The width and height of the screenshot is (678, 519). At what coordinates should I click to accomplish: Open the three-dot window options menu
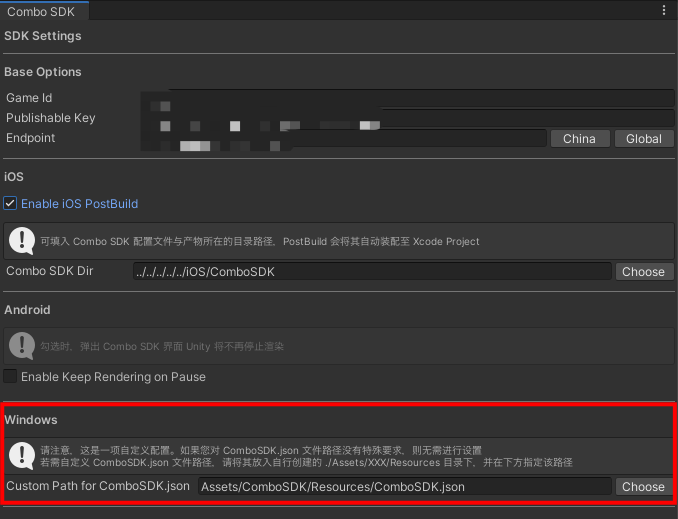point(664,10)
